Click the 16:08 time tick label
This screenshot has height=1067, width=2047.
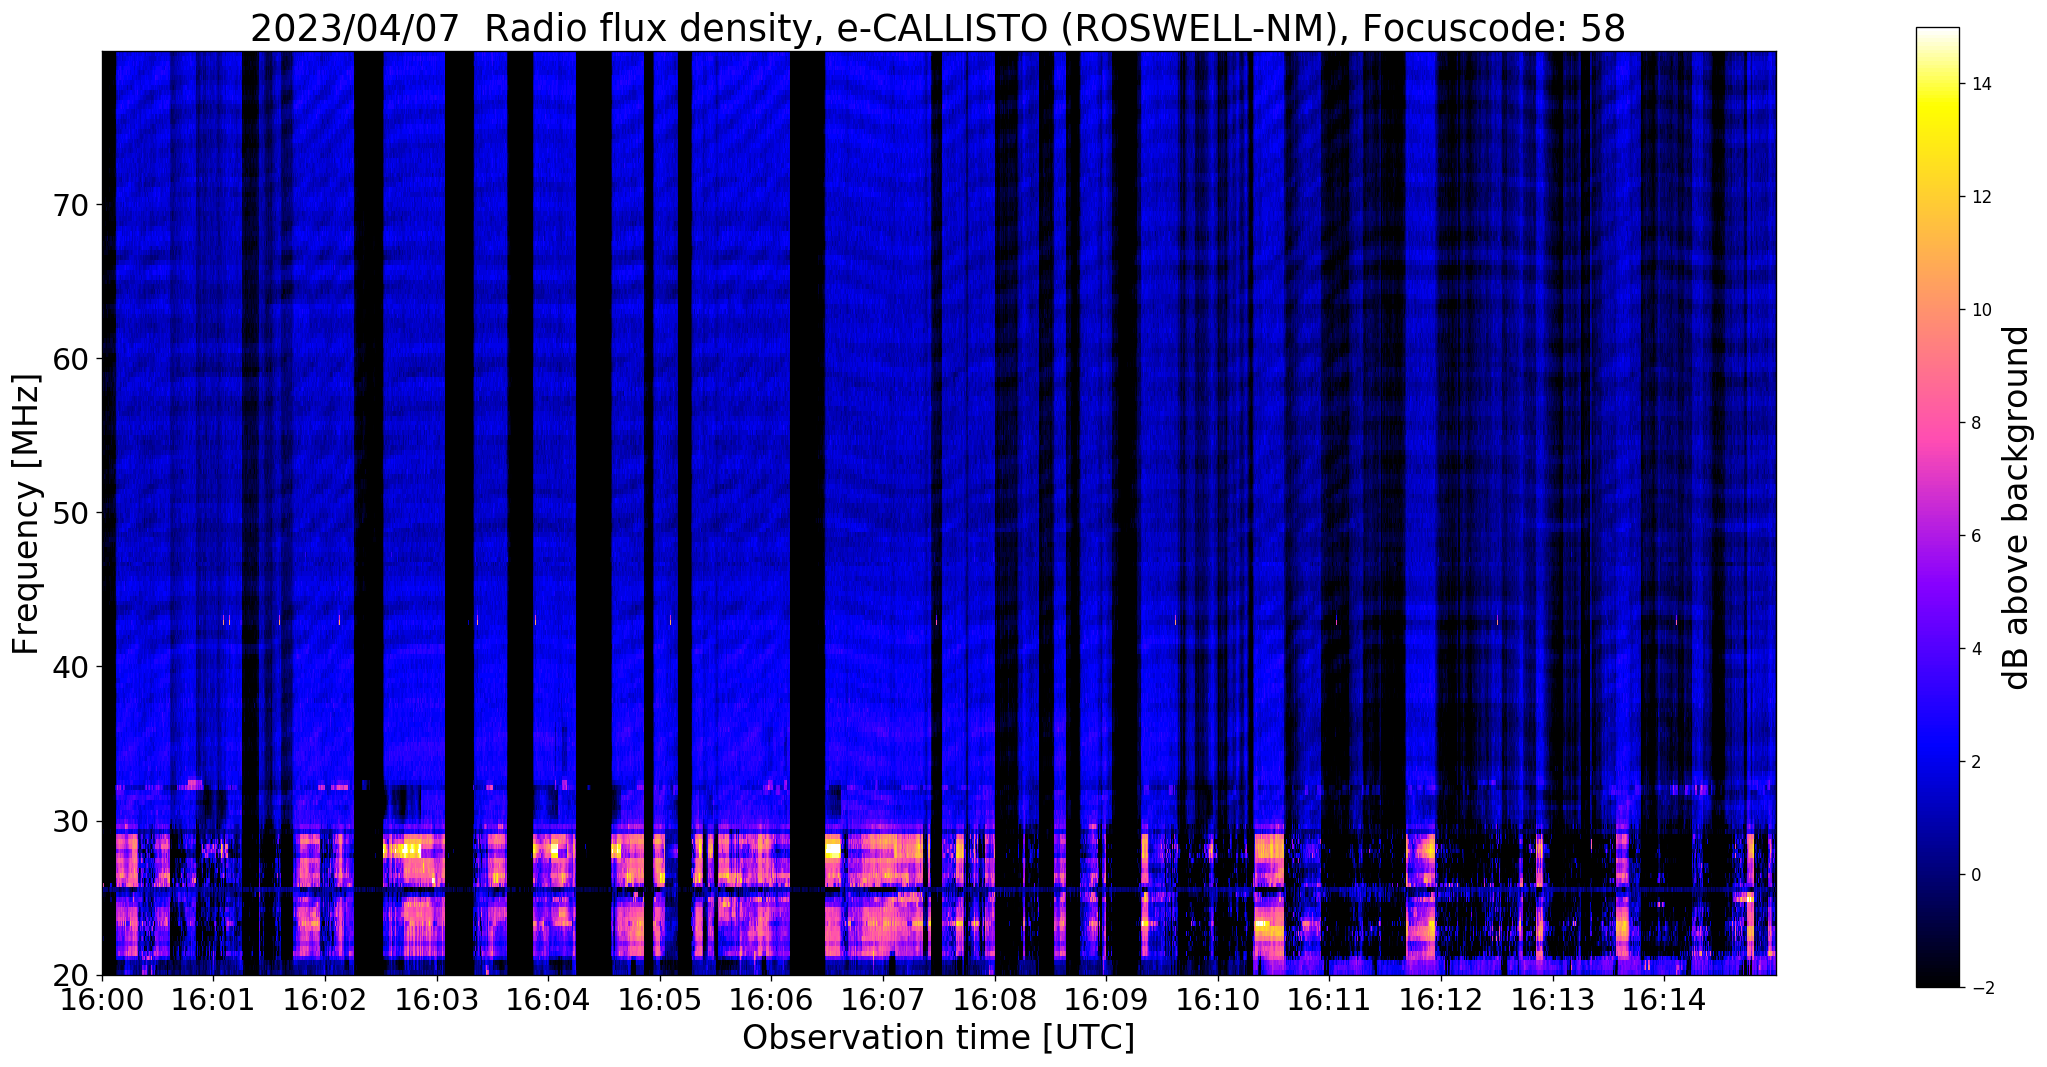point(995,1000)
